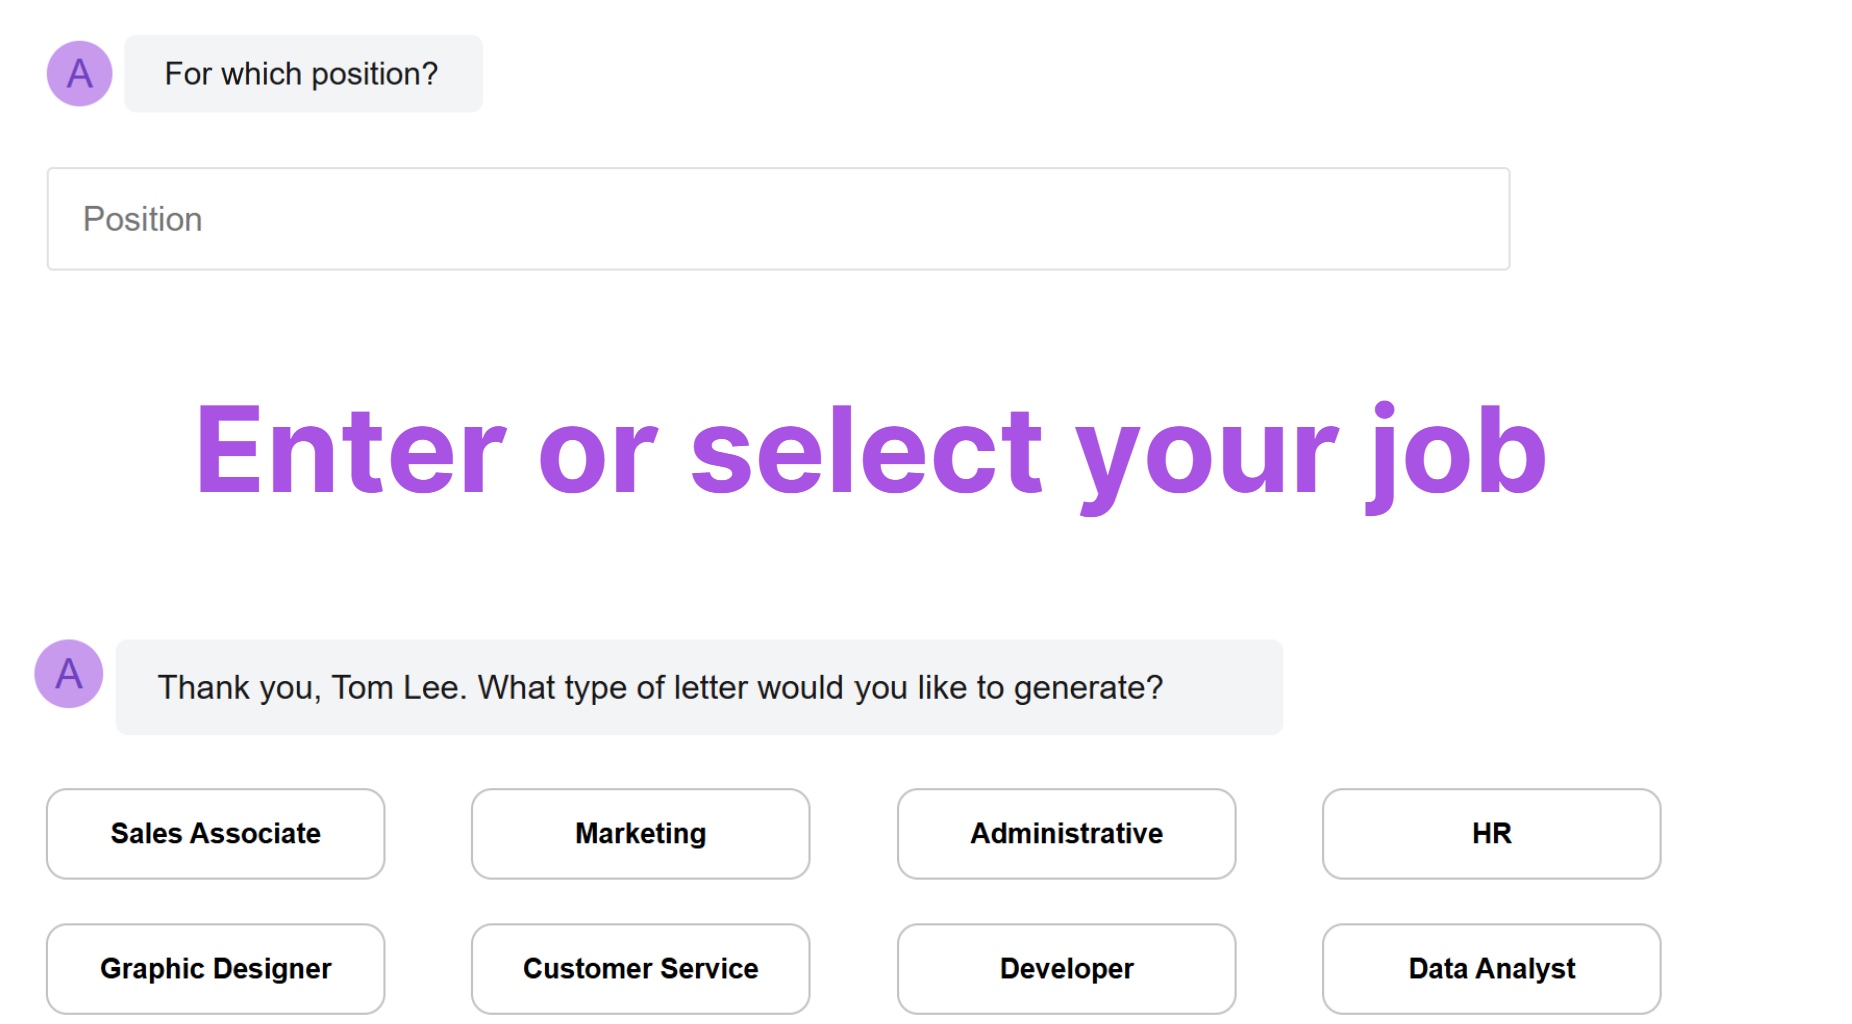Screen dimensions: 1852x1024
Task: Pick the Administrative job option
Action: (x=1066, y=833)
